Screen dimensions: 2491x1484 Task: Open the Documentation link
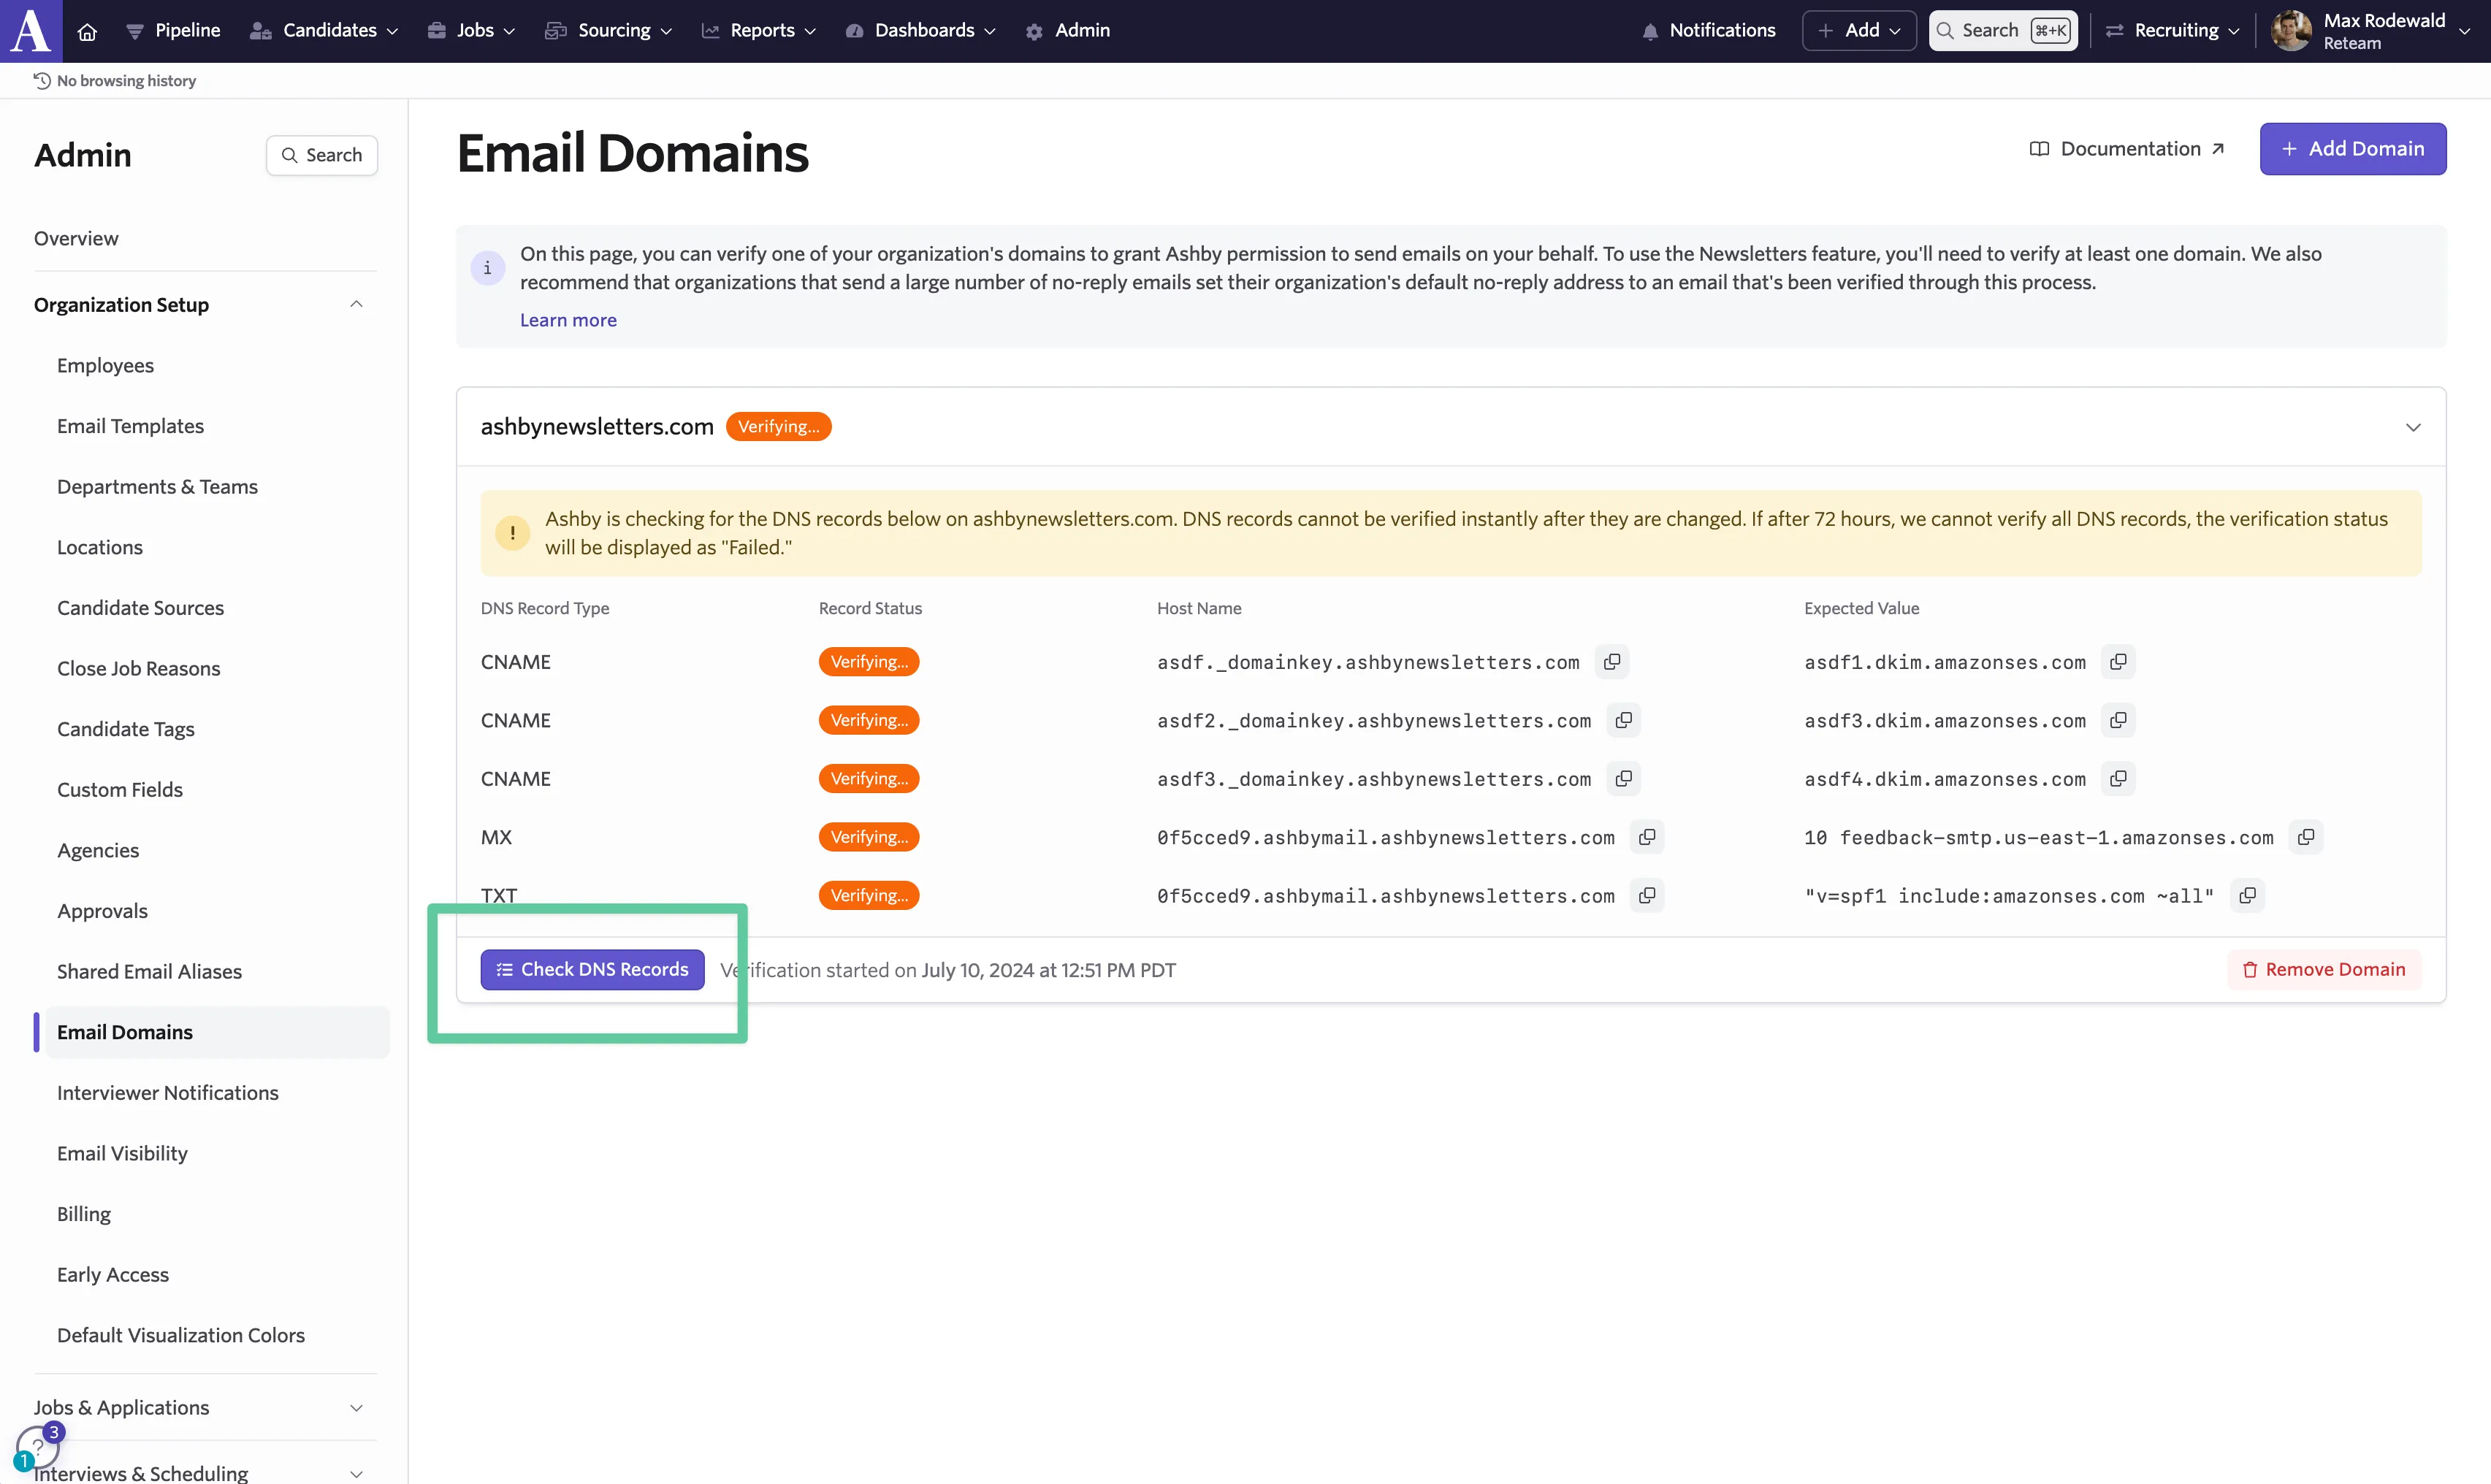pos(2127,149)
